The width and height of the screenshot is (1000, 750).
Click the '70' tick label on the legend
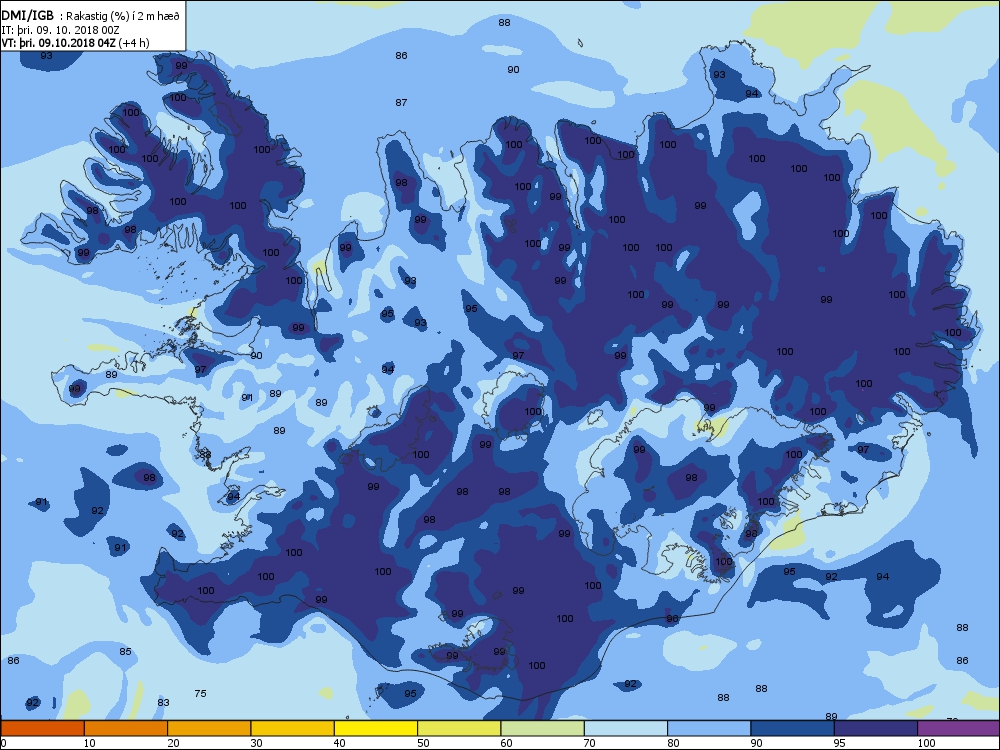tap(590, 743)
